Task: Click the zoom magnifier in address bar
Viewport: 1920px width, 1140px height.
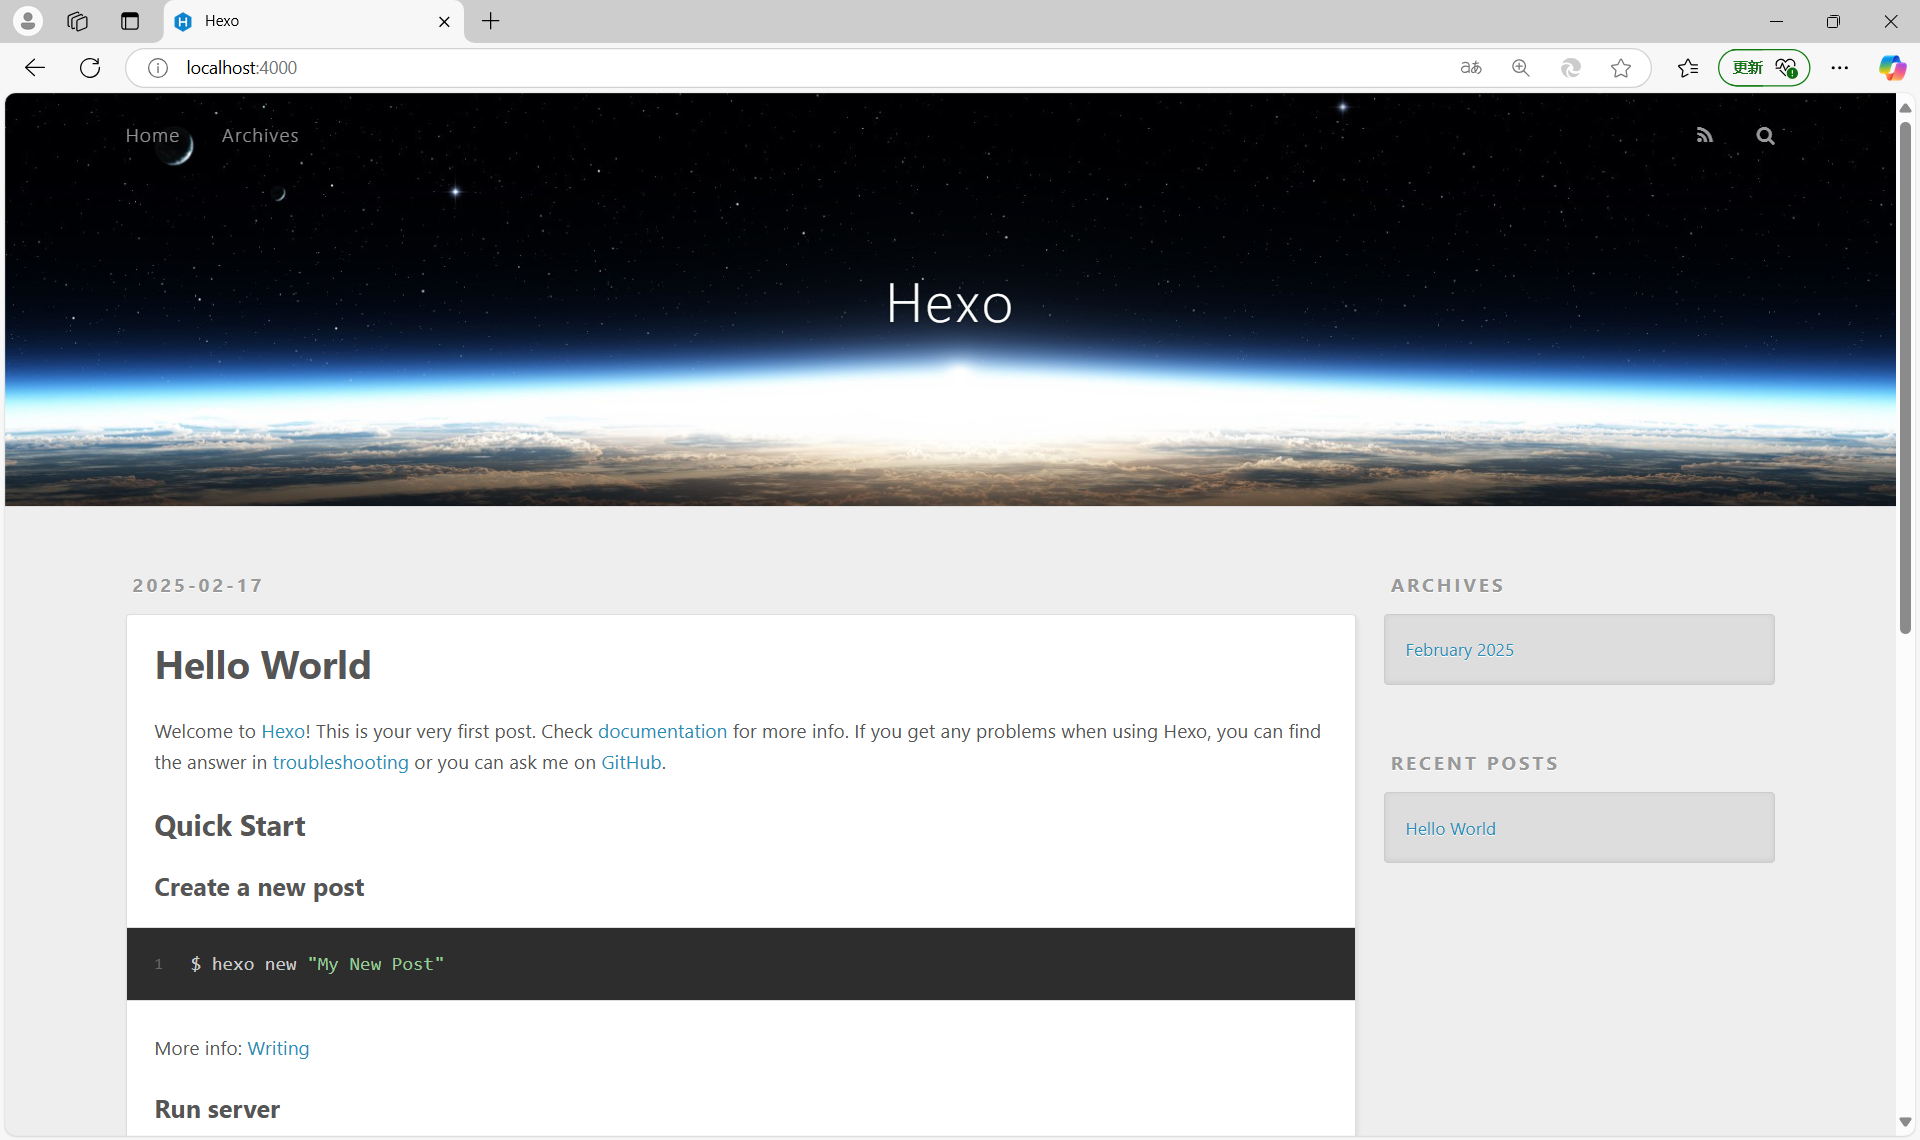Action: point(1521,68)
